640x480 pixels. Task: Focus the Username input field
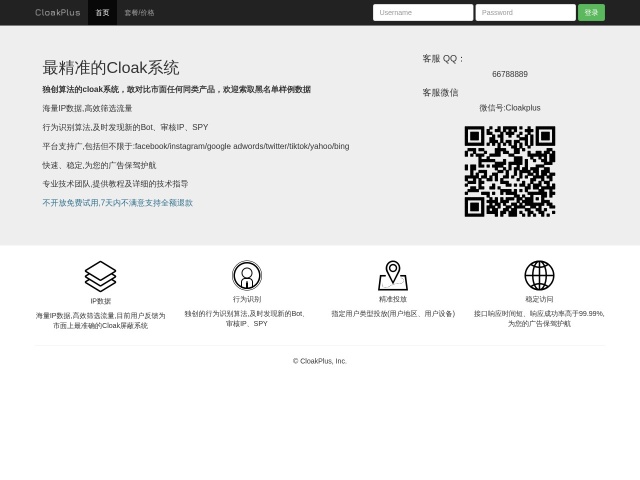point(423,13)
